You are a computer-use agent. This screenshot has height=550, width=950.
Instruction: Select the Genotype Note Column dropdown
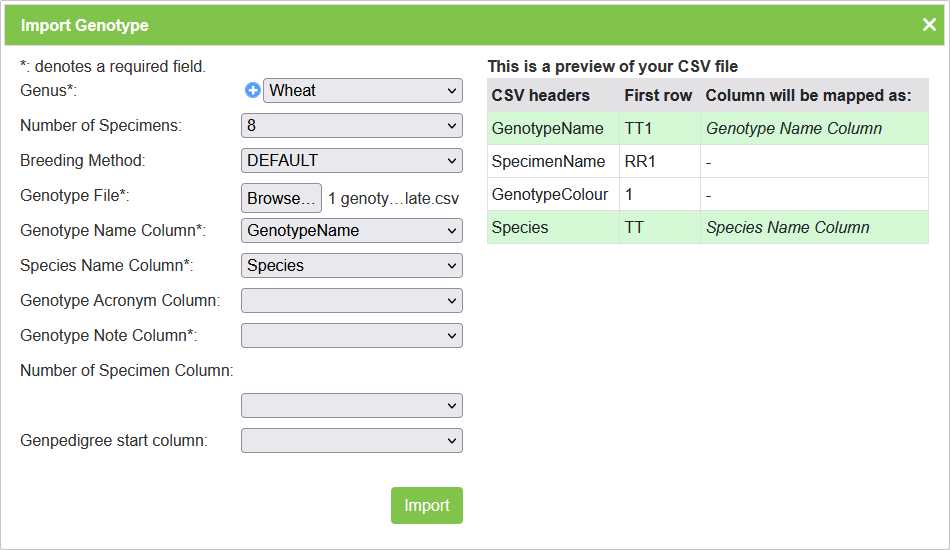(351, 336)
